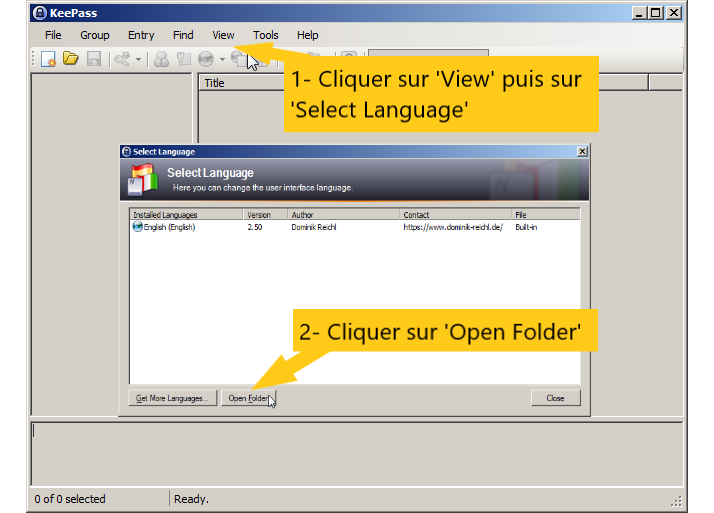Sort by Contact column header

(455, 214)
